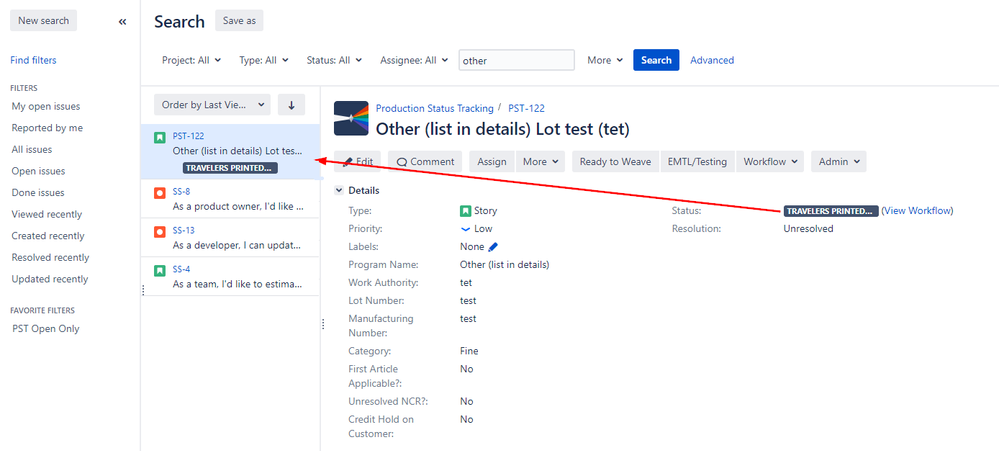Click the Ready to Weave transition button
Screen dimensions: 999x451
615,162
